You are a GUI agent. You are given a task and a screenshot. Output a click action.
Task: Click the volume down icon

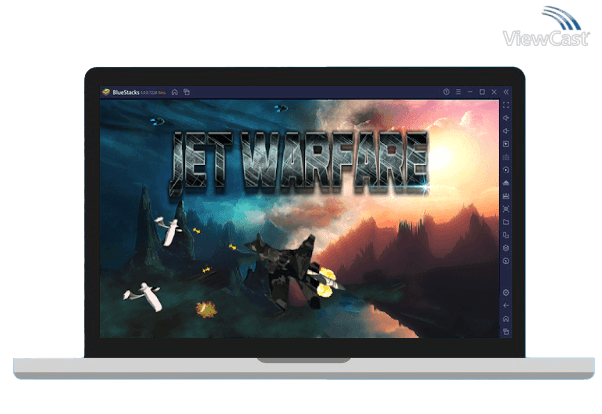(x=506, y=131)
